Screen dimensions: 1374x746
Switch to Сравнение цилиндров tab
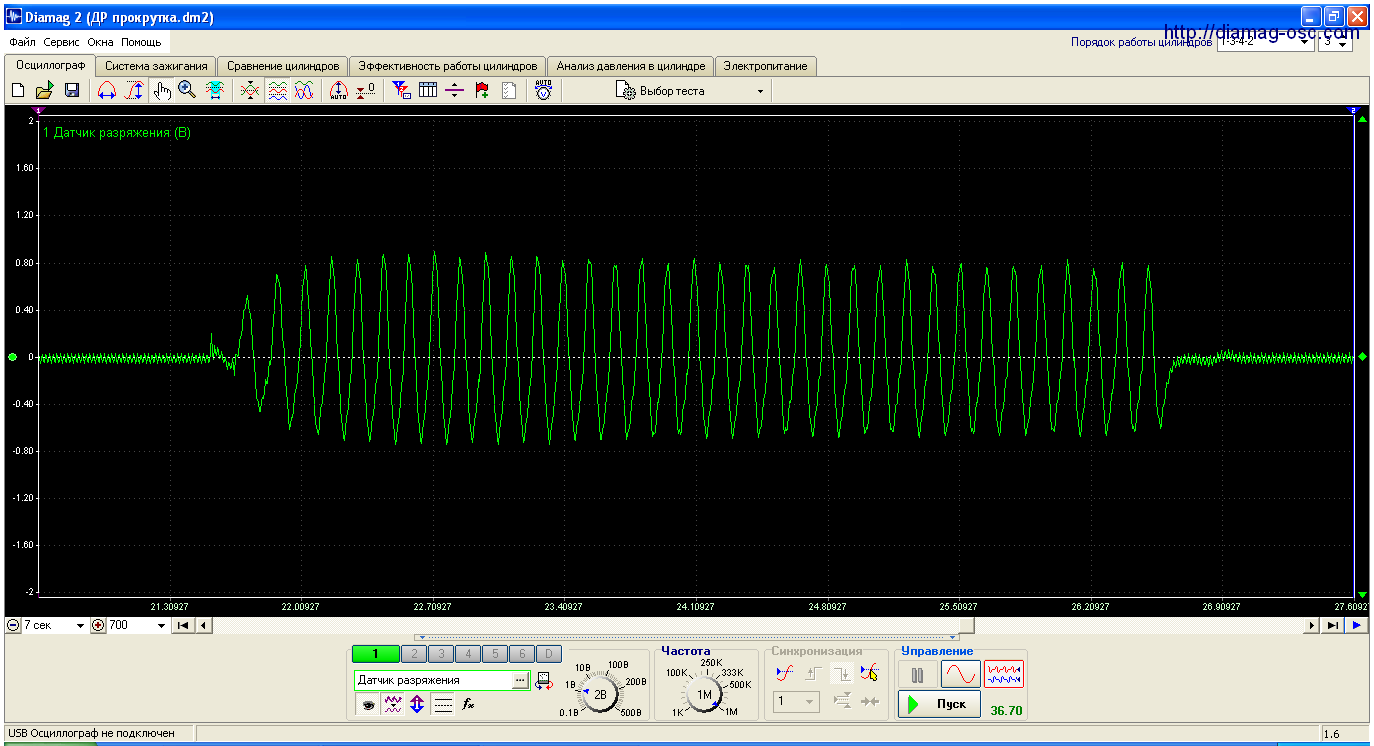(x=283, y=66)
